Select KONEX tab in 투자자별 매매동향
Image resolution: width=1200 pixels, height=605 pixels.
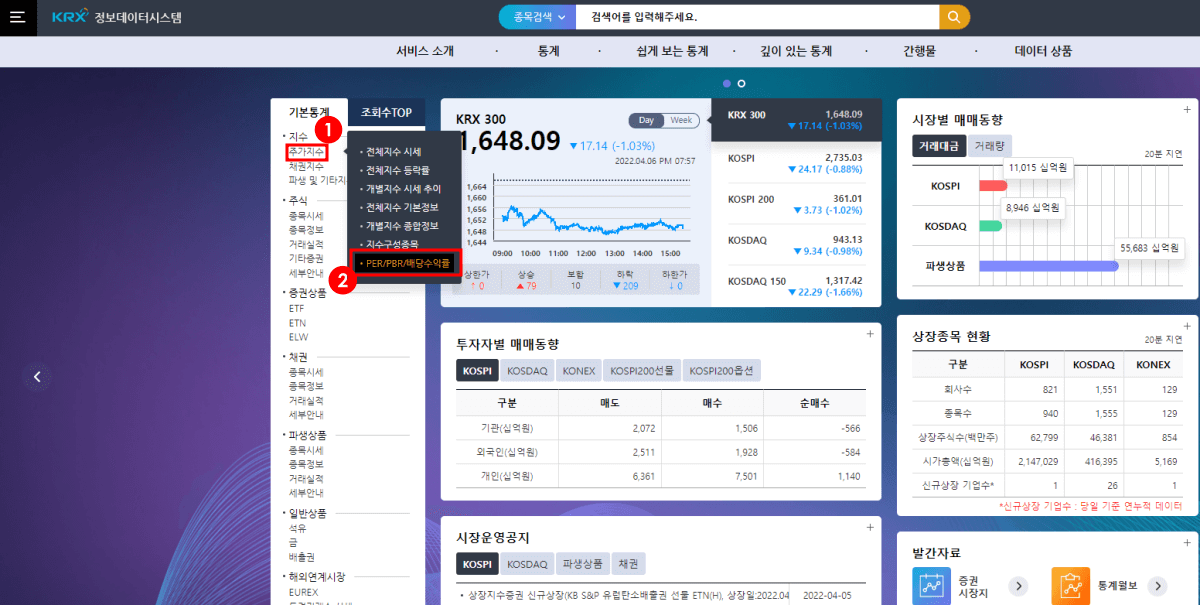click(579, 371)
